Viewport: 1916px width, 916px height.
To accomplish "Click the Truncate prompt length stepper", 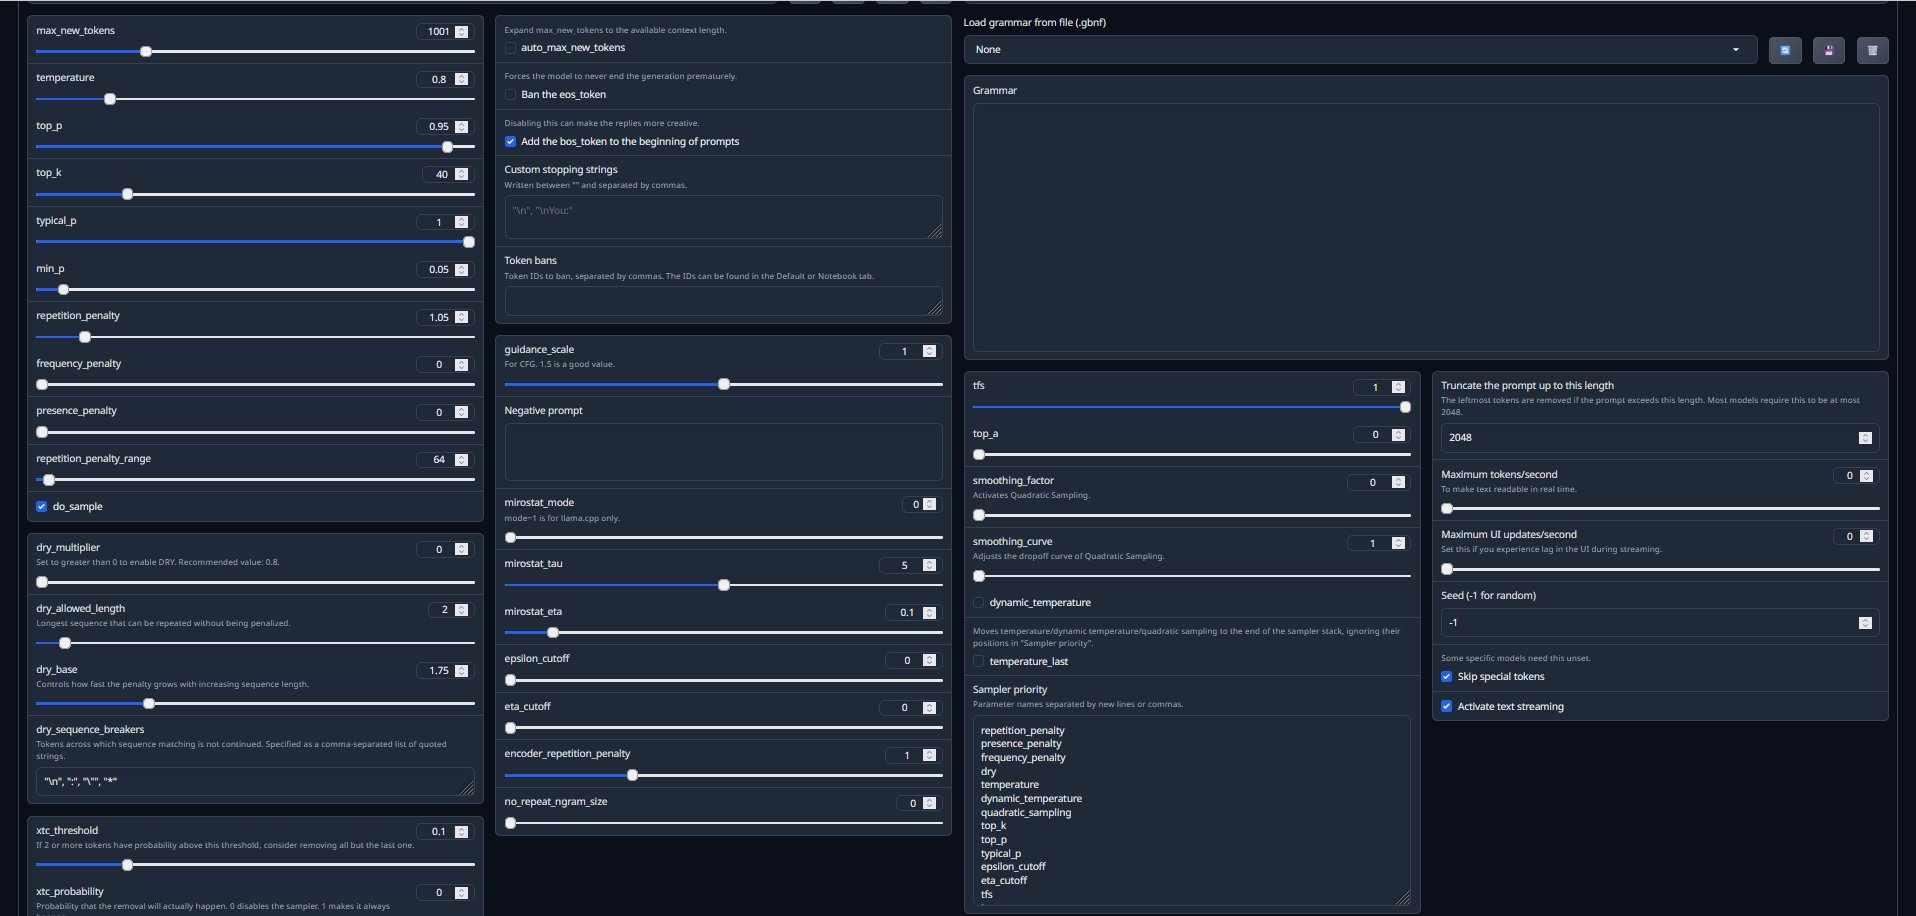I will click(1865, 438).
